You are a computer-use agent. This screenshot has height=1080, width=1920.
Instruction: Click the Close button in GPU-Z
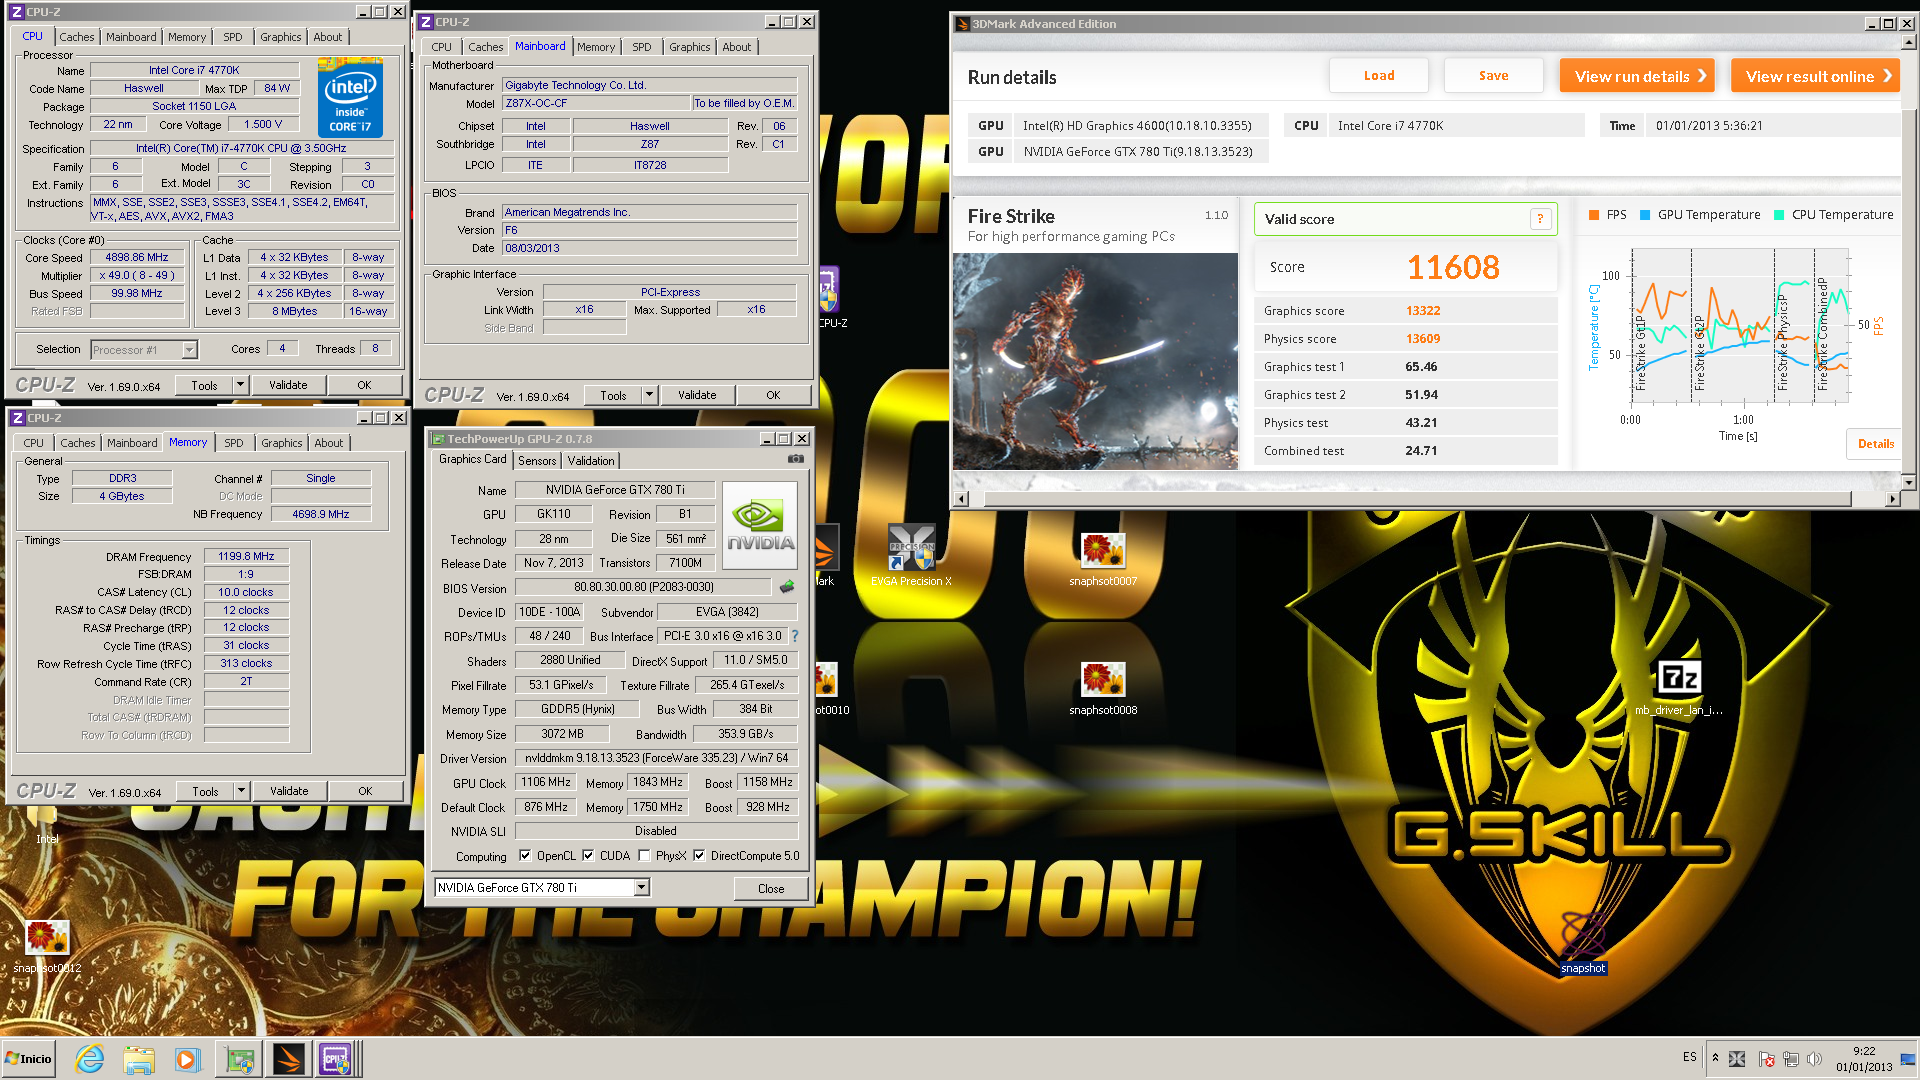tap(770, 889)
